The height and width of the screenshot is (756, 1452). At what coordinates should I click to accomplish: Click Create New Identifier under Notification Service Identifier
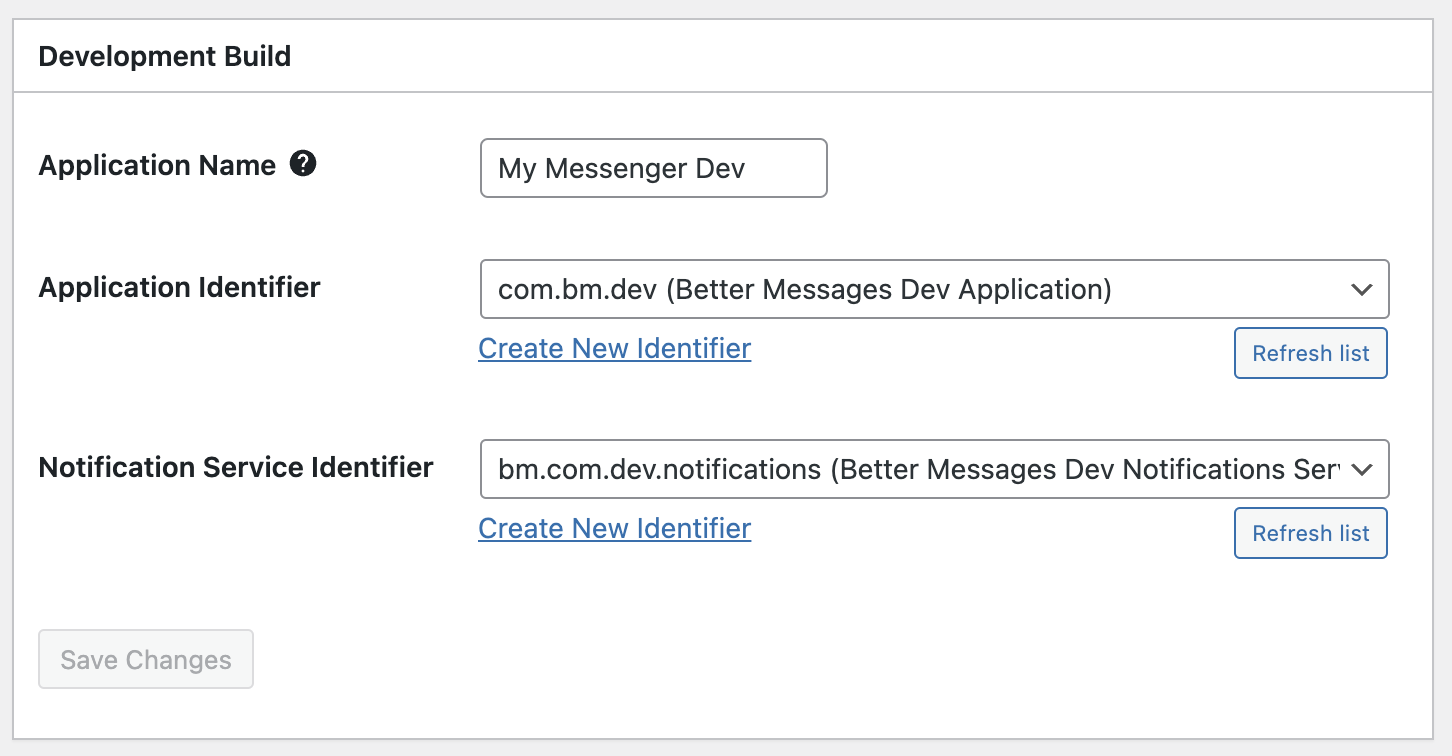point(615,528)
